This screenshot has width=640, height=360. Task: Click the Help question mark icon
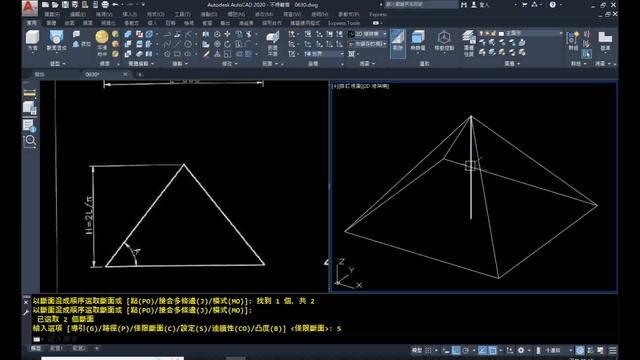point(553,5)
